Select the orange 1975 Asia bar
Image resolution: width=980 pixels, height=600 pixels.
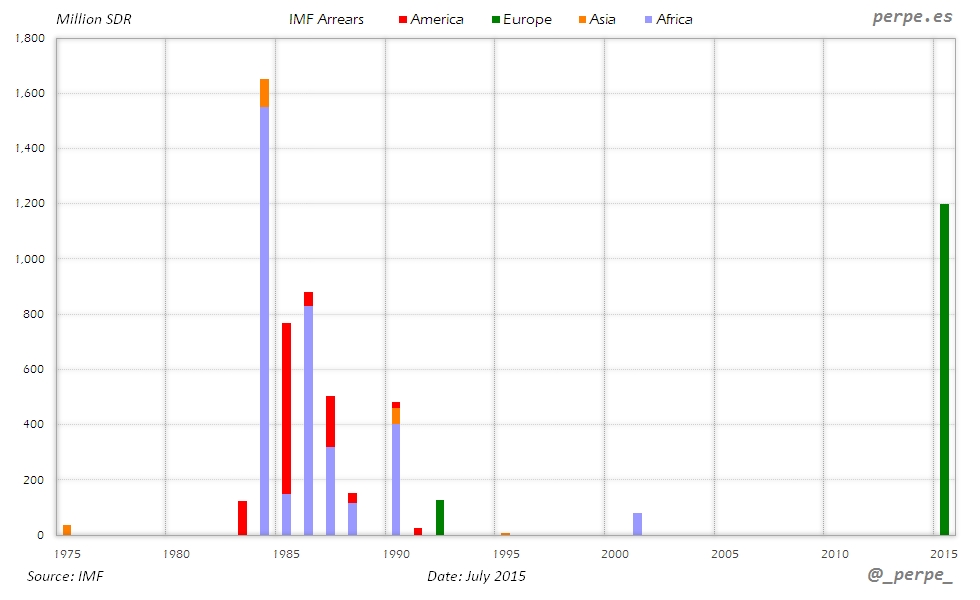[67, 529]
